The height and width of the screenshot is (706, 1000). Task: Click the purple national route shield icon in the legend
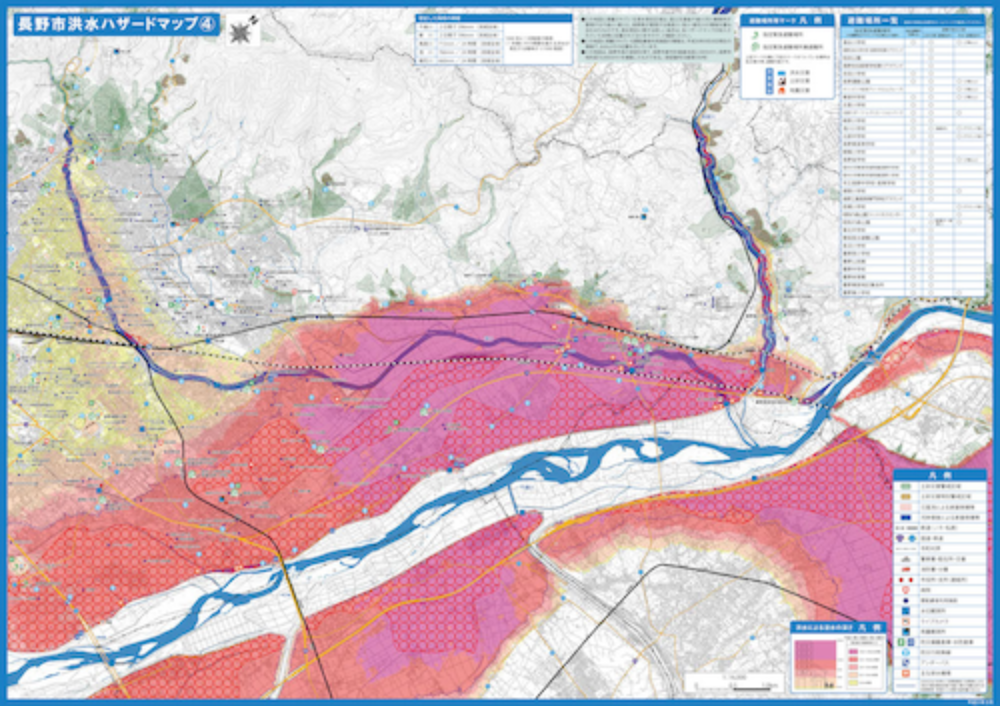(901, 538)
